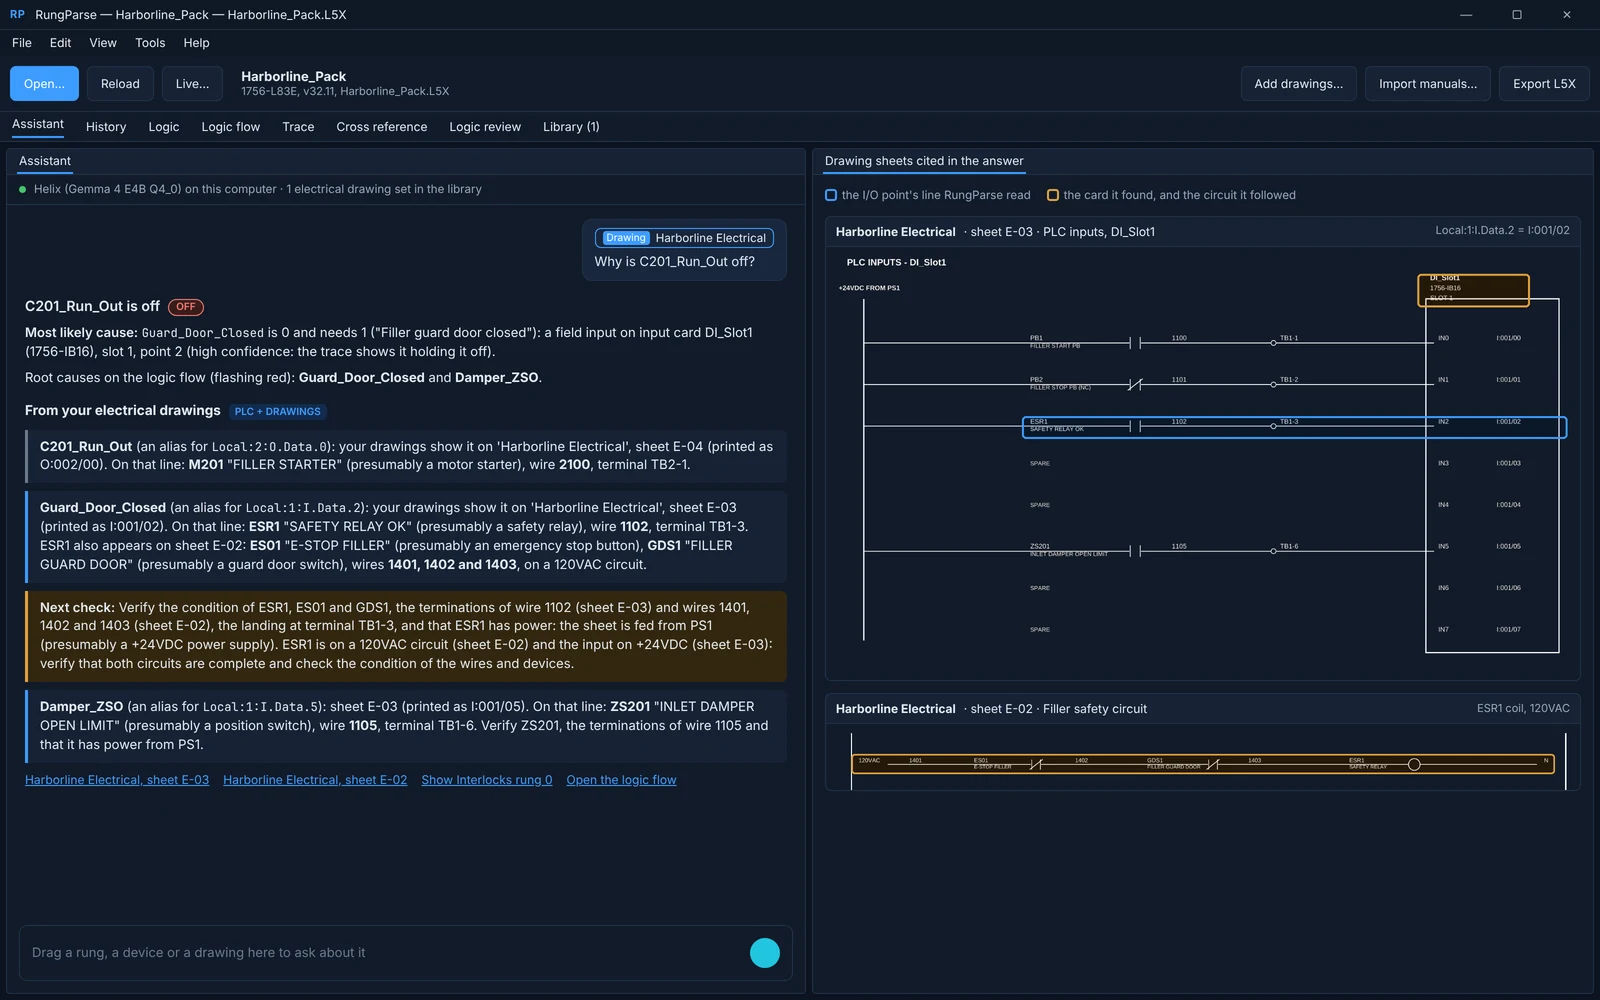Click Add drawings... button

click(1299, 84)
